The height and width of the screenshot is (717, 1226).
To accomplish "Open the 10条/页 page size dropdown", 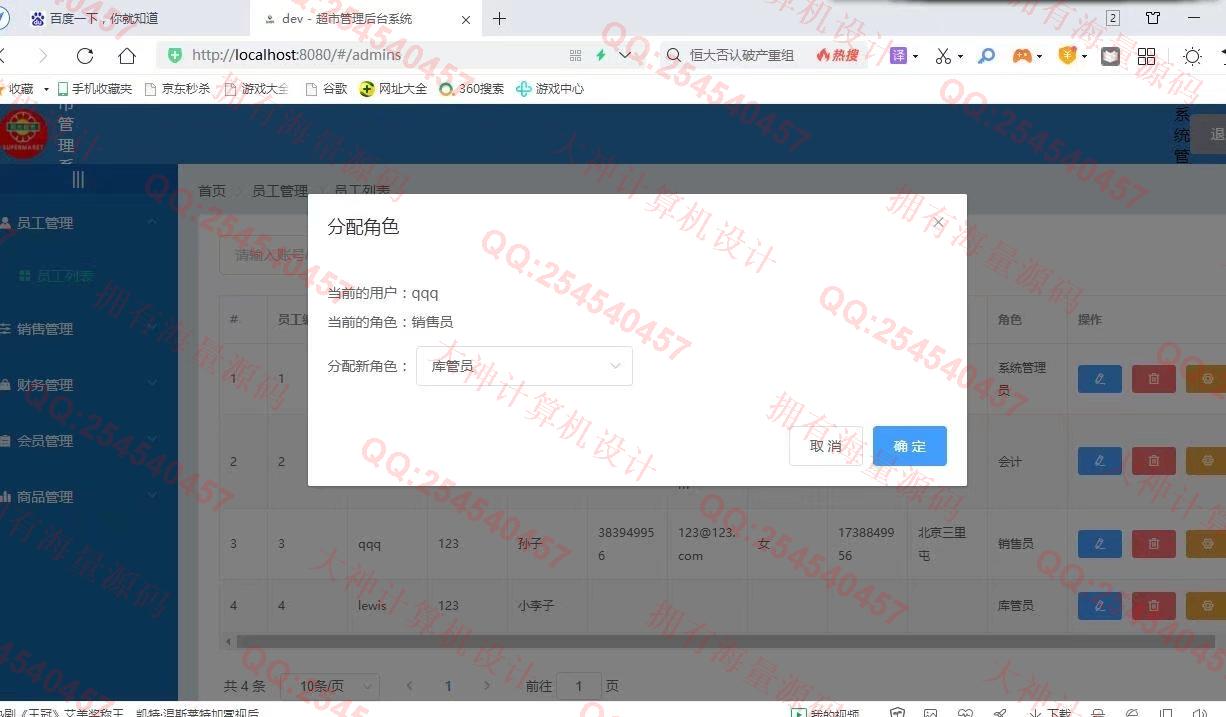I will pyautogui.click(x=330, y=686).
